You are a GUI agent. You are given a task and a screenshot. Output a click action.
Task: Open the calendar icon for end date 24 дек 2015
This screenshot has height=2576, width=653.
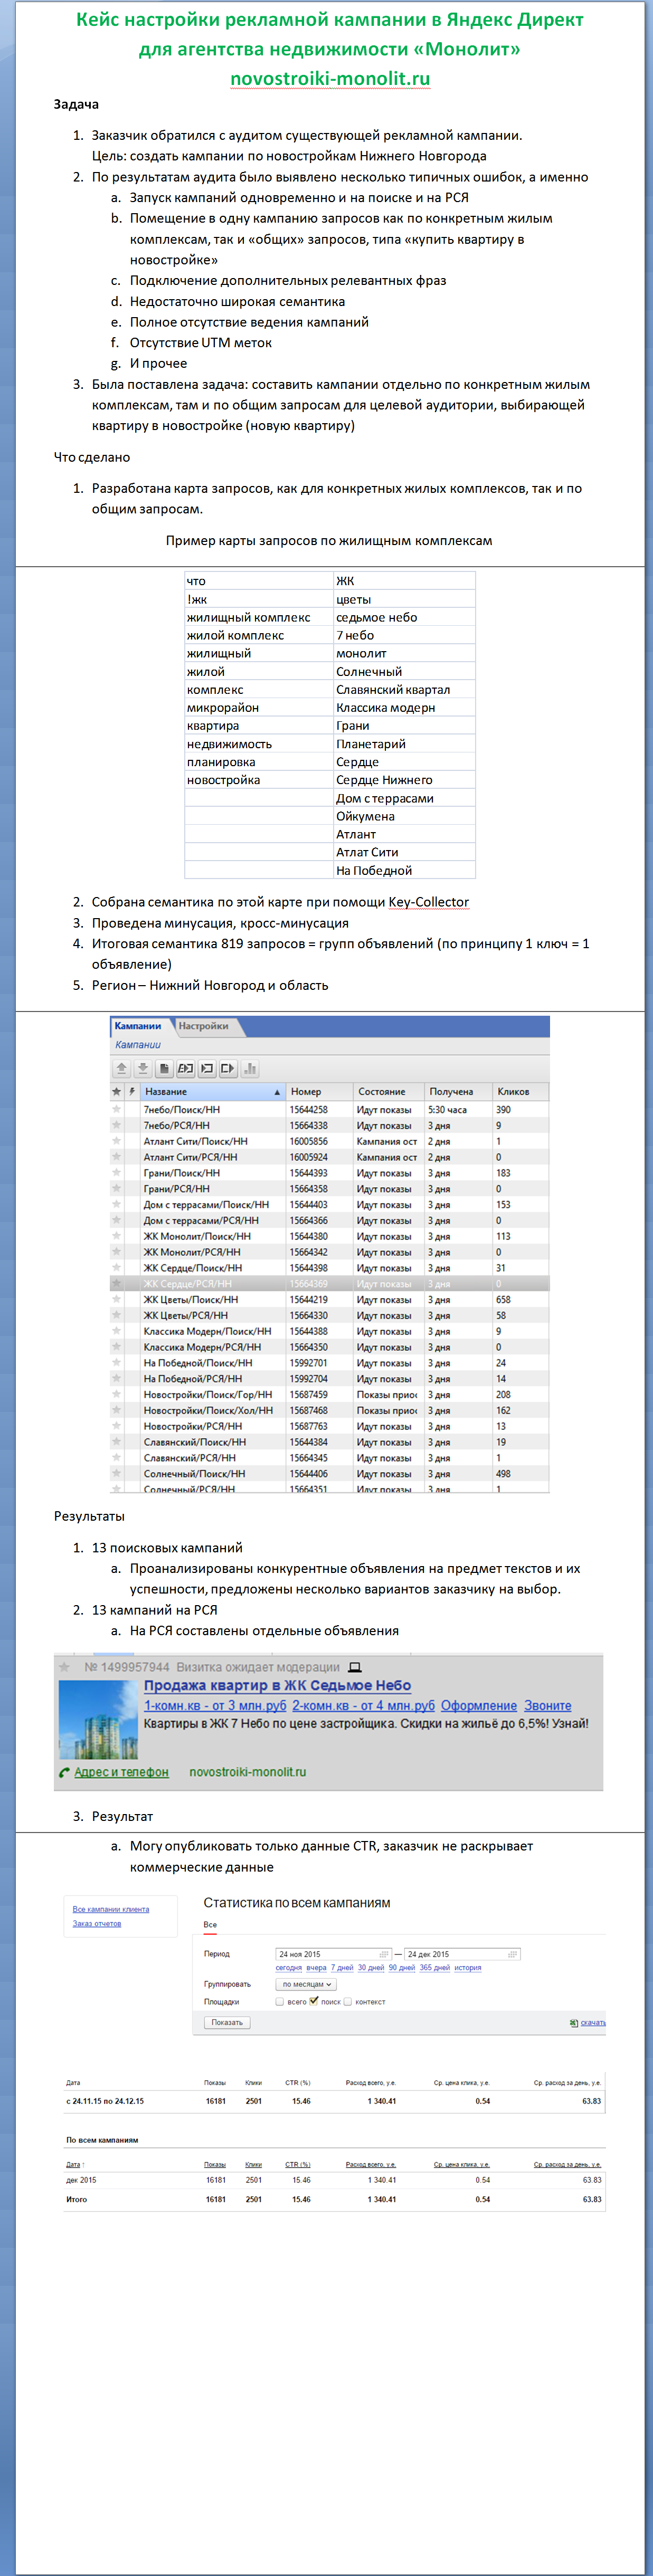513,1954
